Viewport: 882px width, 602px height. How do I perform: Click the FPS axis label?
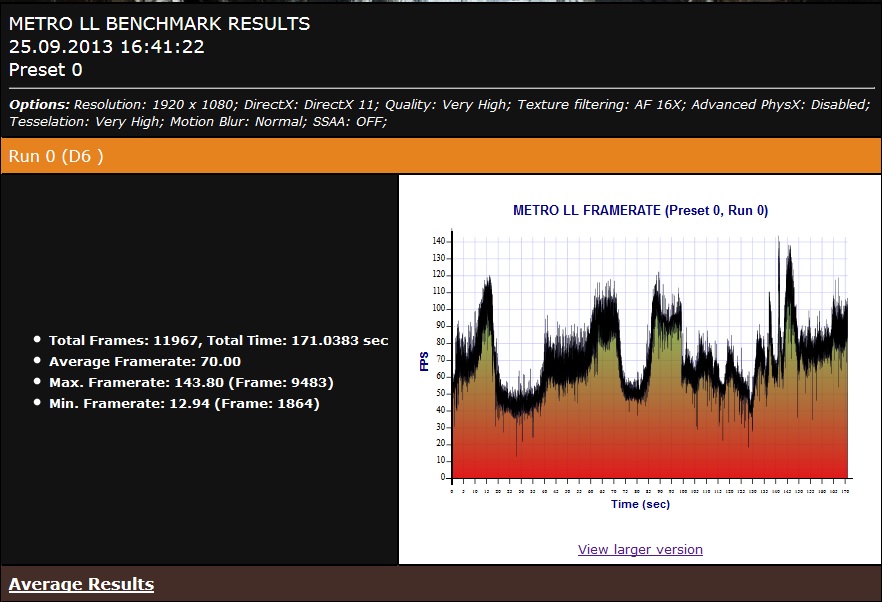coord(424,361)
